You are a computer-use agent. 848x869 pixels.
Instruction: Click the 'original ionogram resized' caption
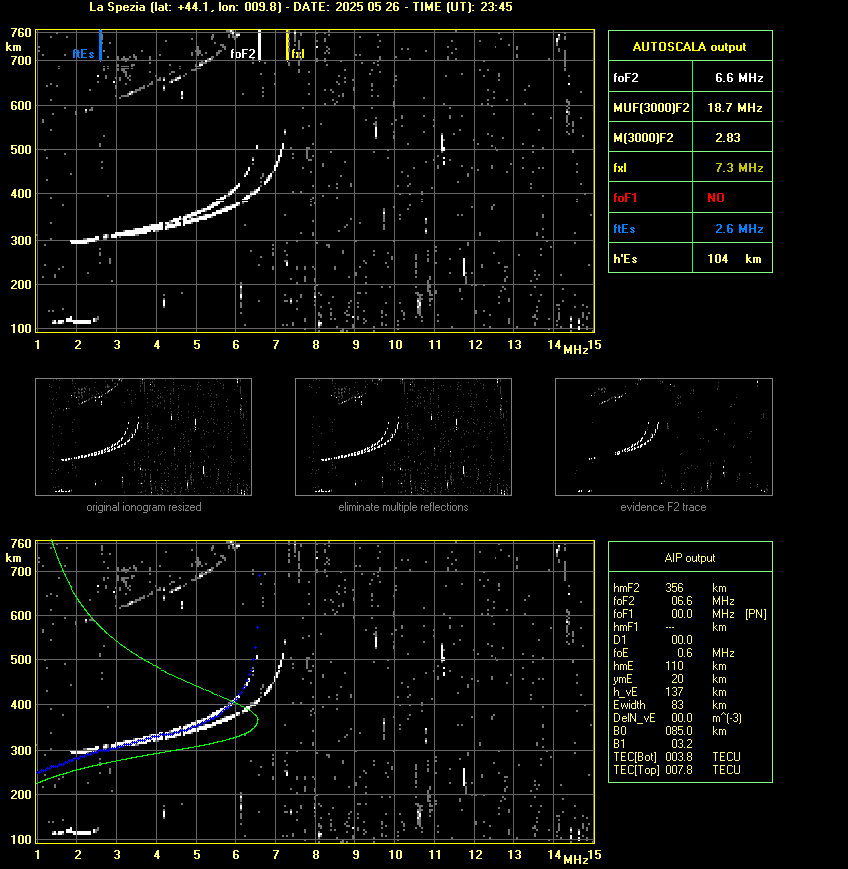144,507
